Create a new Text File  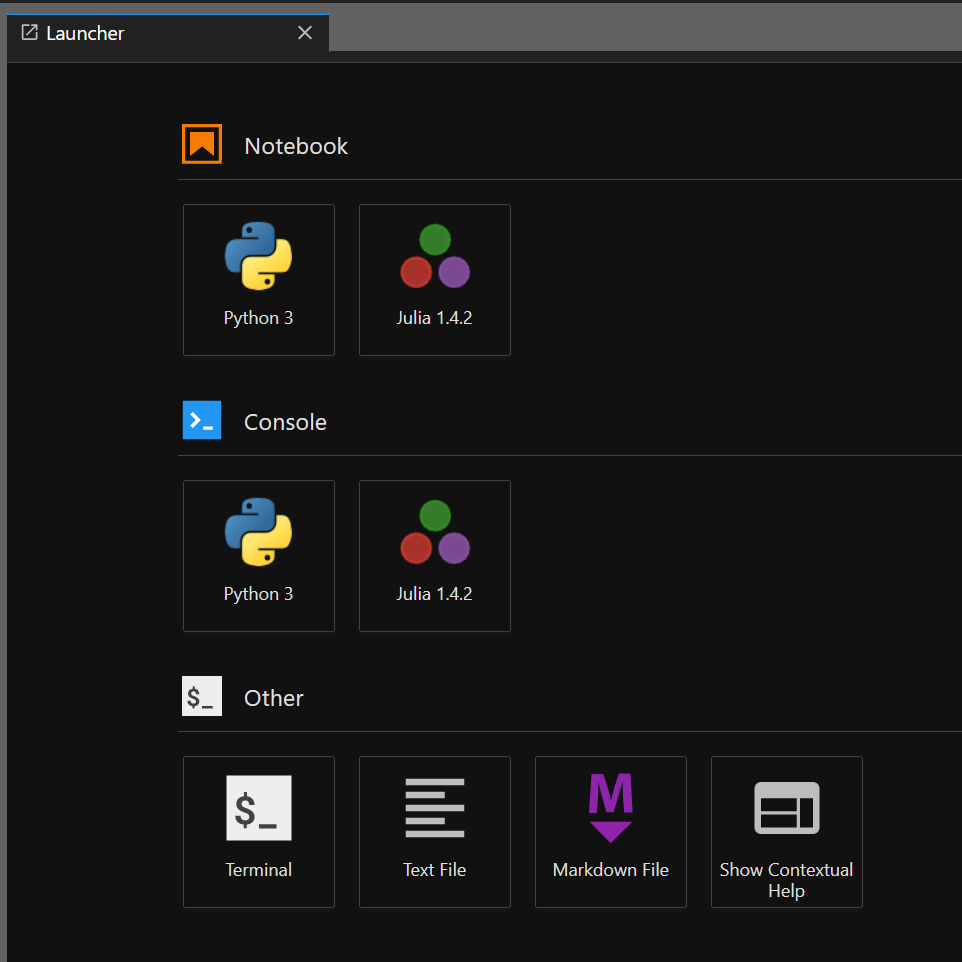tap(434, 832)
